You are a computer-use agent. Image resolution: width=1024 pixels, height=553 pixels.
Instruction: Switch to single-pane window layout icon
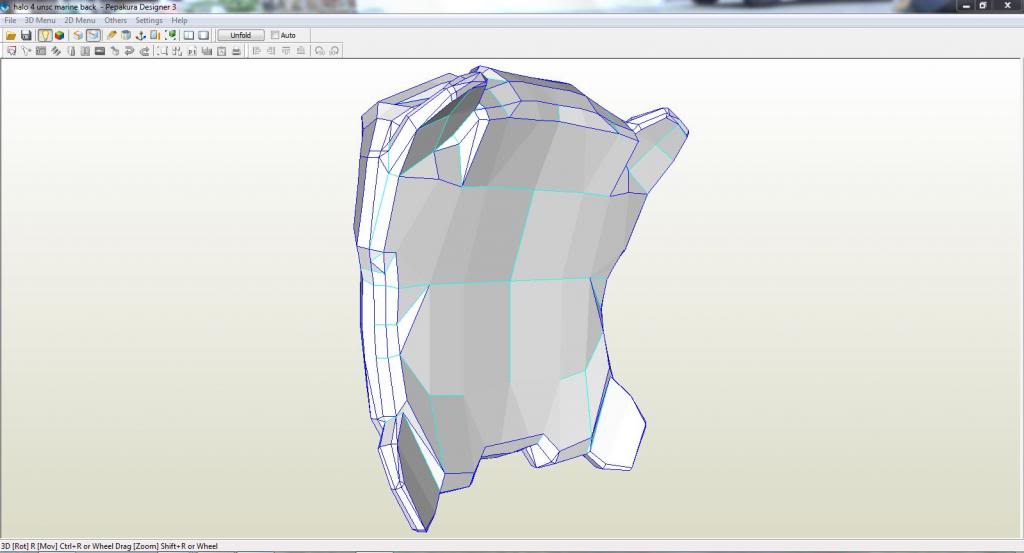point(204,35)
